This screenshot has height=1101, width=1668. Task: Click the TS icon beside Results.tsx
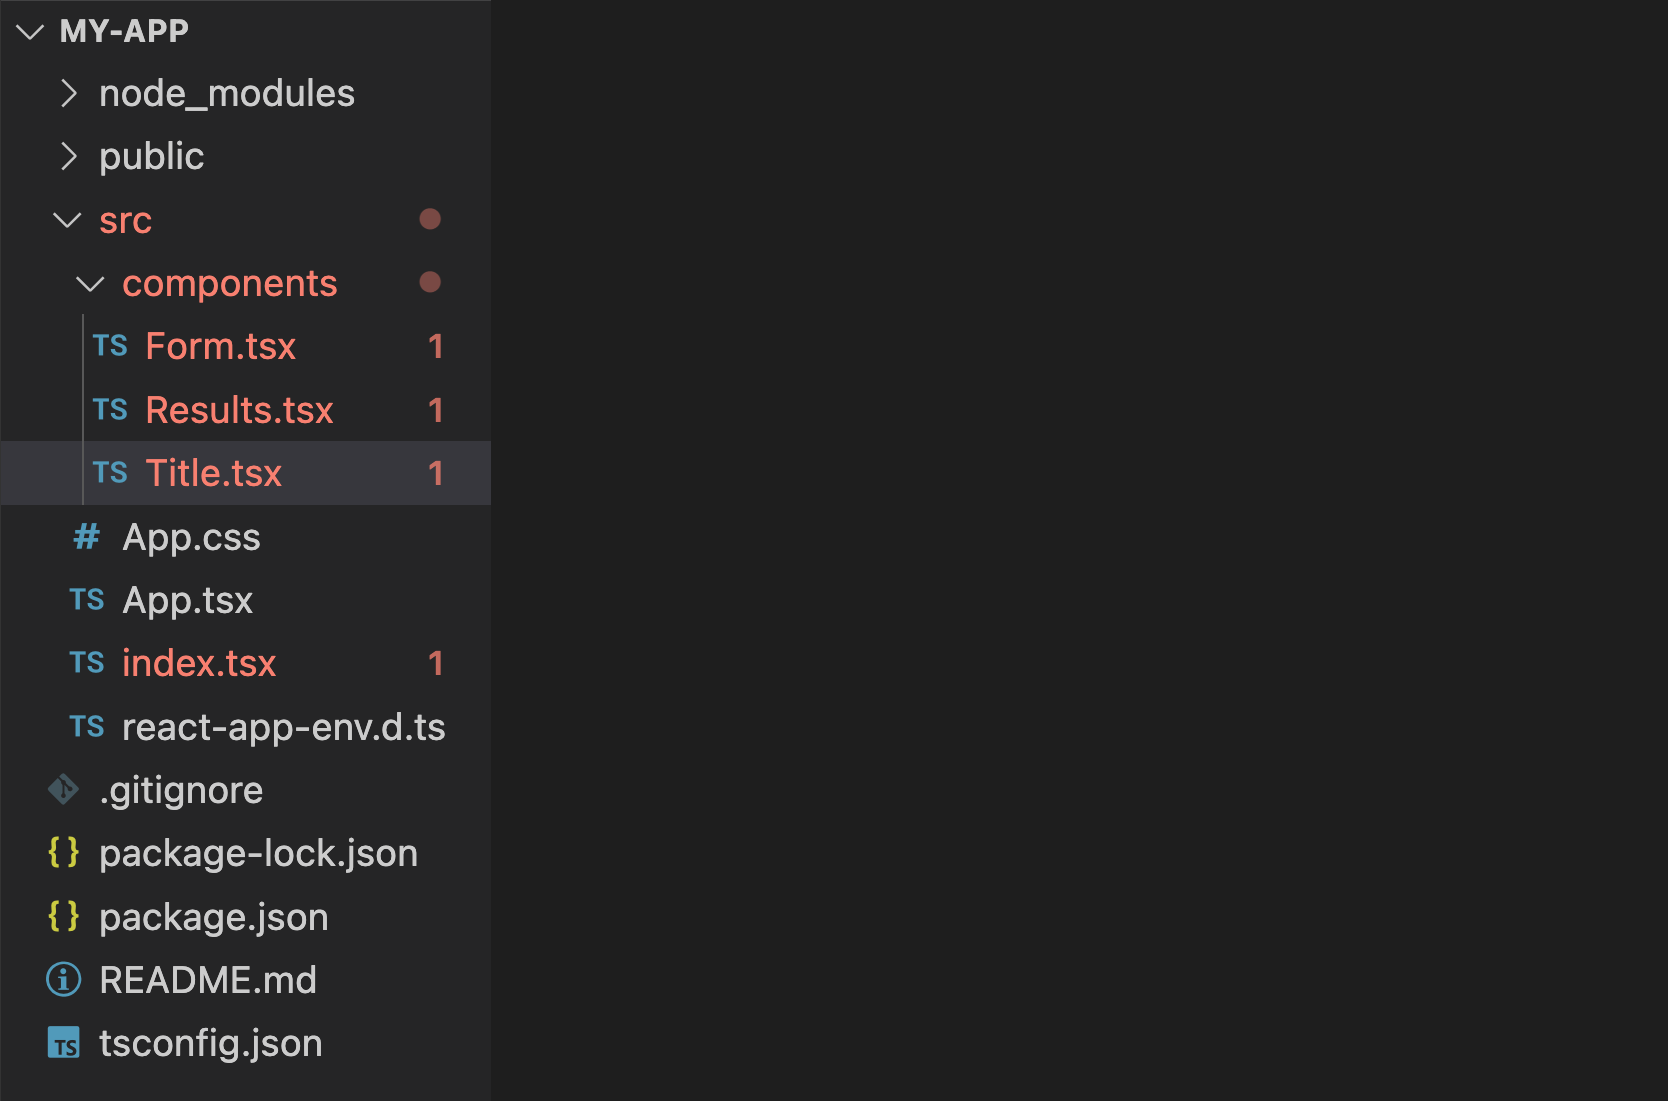(110, 410)
